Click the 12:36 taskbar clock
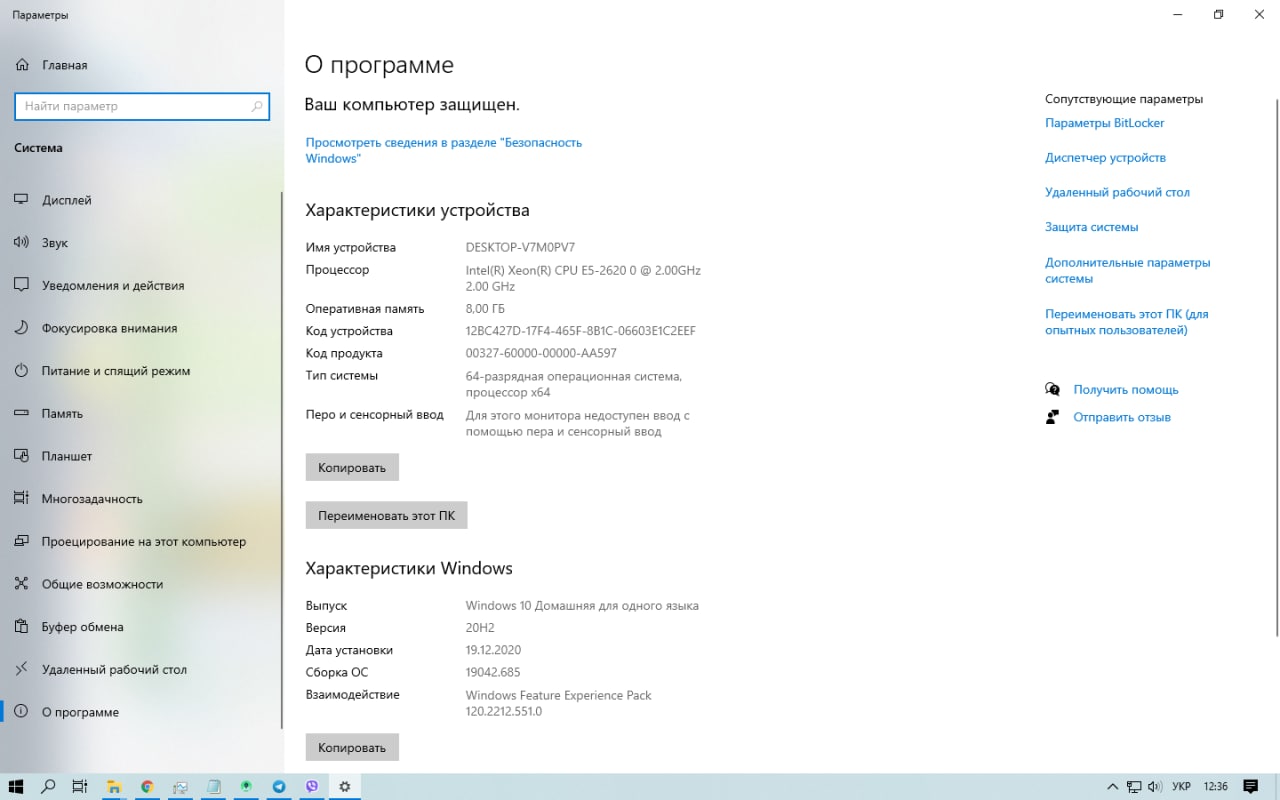Screen dimensions: 1280x800 [1216, 786]
